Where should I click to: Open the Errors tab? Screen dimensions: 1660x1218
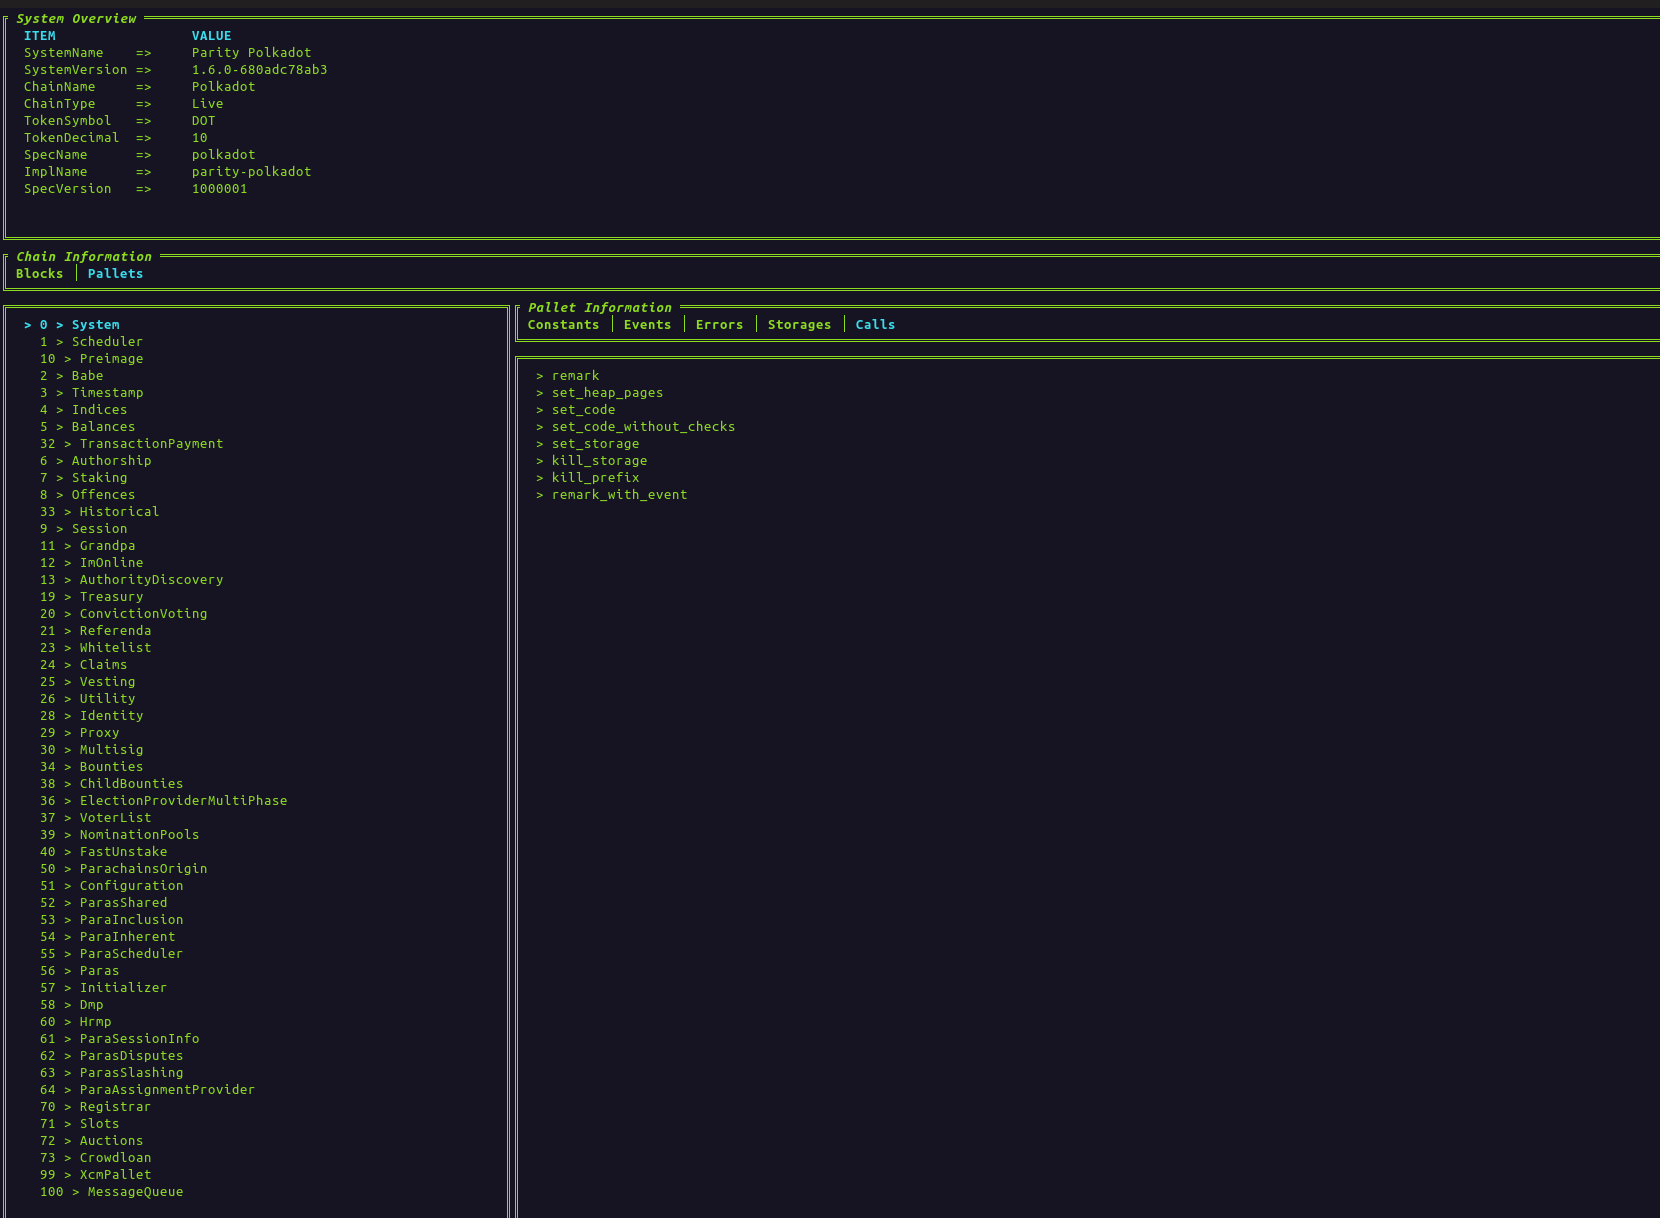coord(719,325)
